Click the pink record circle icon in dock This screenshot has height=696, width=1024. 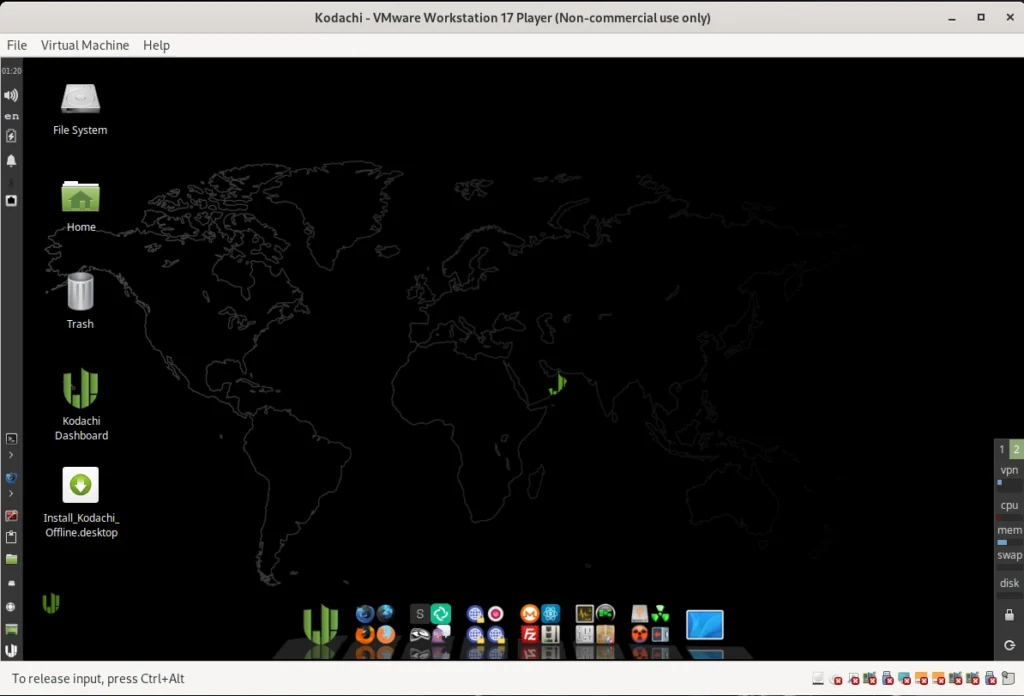(x=496, y=614)
